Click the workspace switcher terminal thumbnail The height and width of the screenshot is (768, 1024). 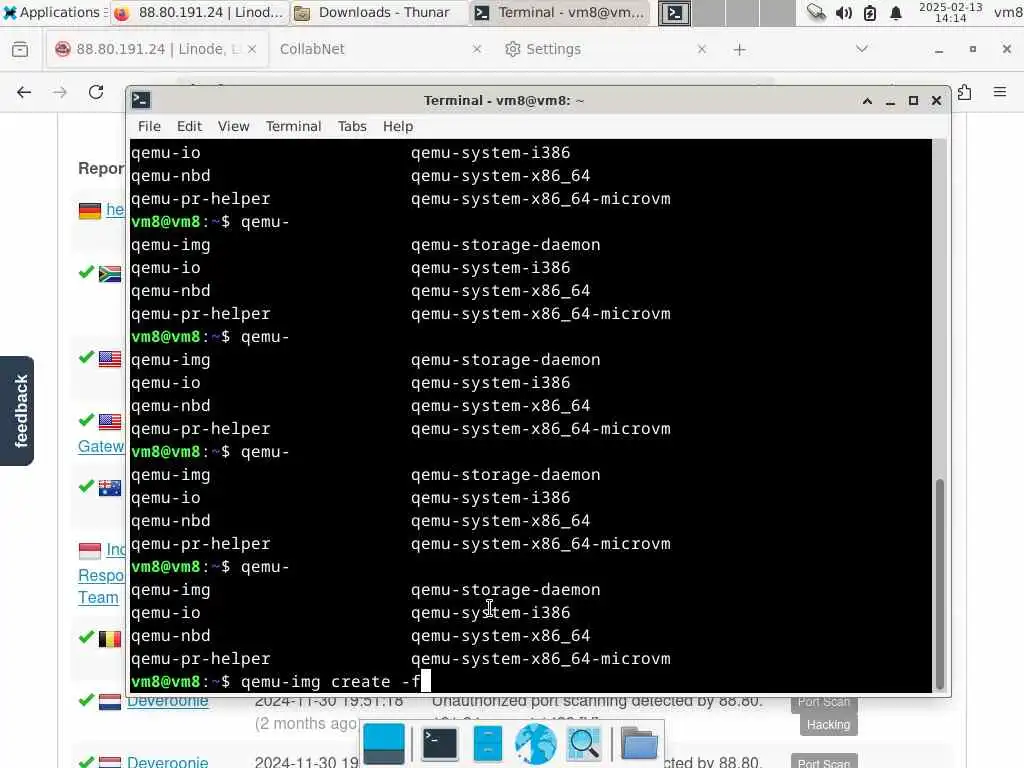click(675, 13)
